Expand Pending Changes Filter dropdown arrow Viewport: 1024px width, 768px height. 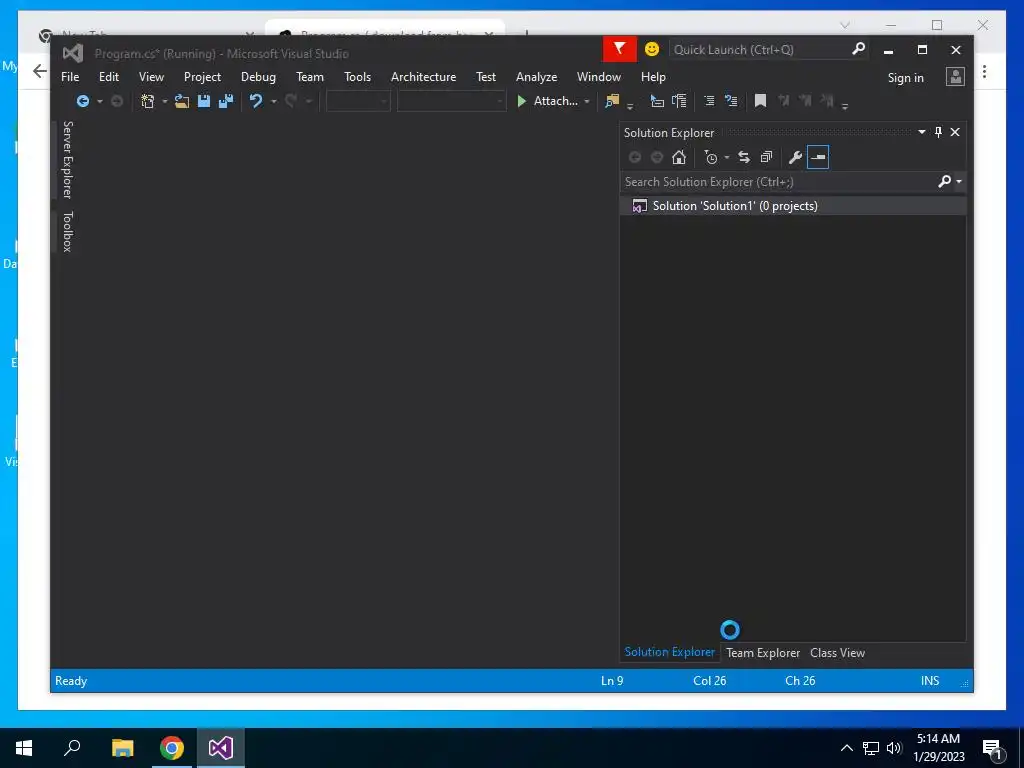tap(726, 158)
